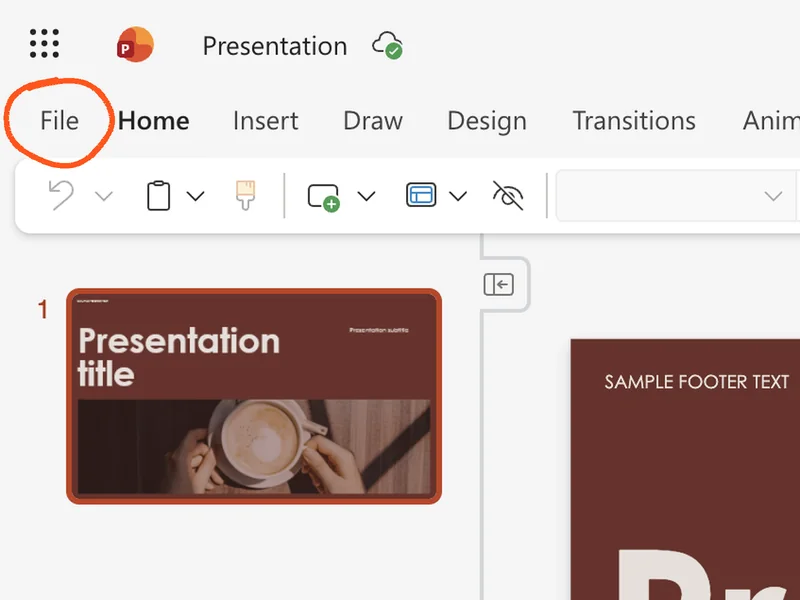Expand the Undo dropdown arrow
Image resolution: width=800 pixels, height=600 pixels.
click(x=104, y=196)
